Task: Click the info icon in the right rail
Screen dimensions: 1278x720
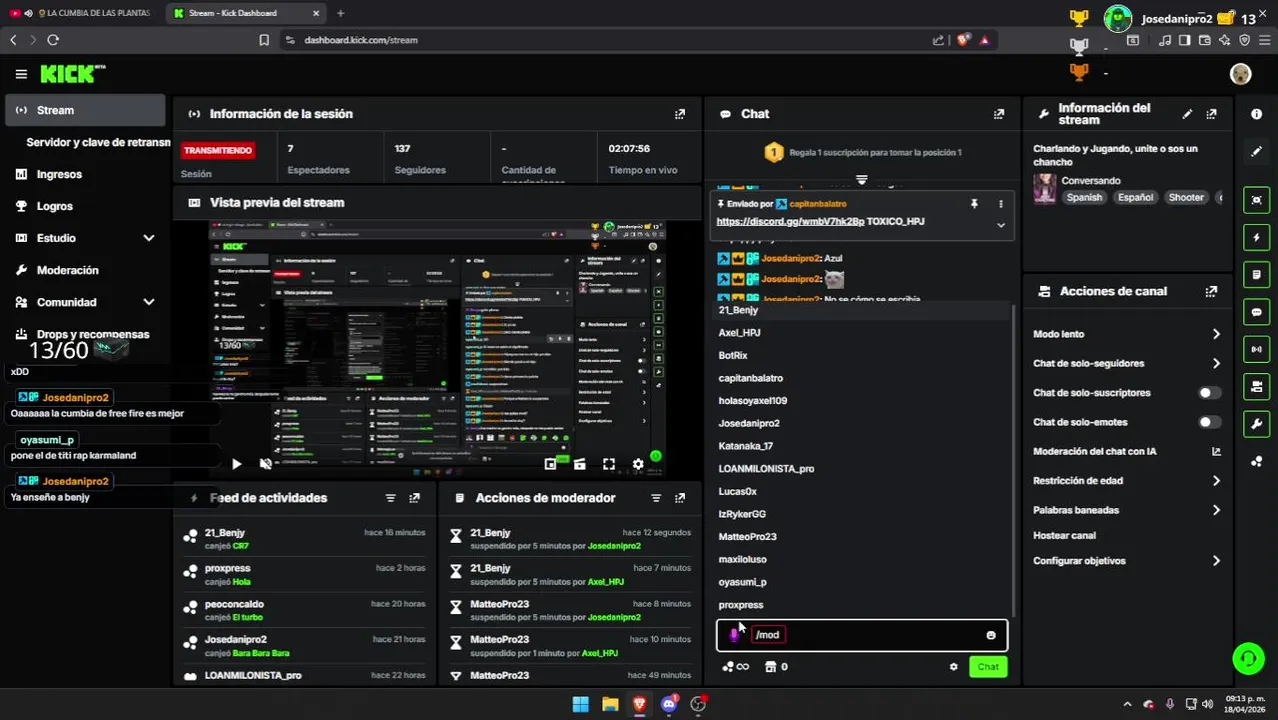Action: [x=1257, y=114]
